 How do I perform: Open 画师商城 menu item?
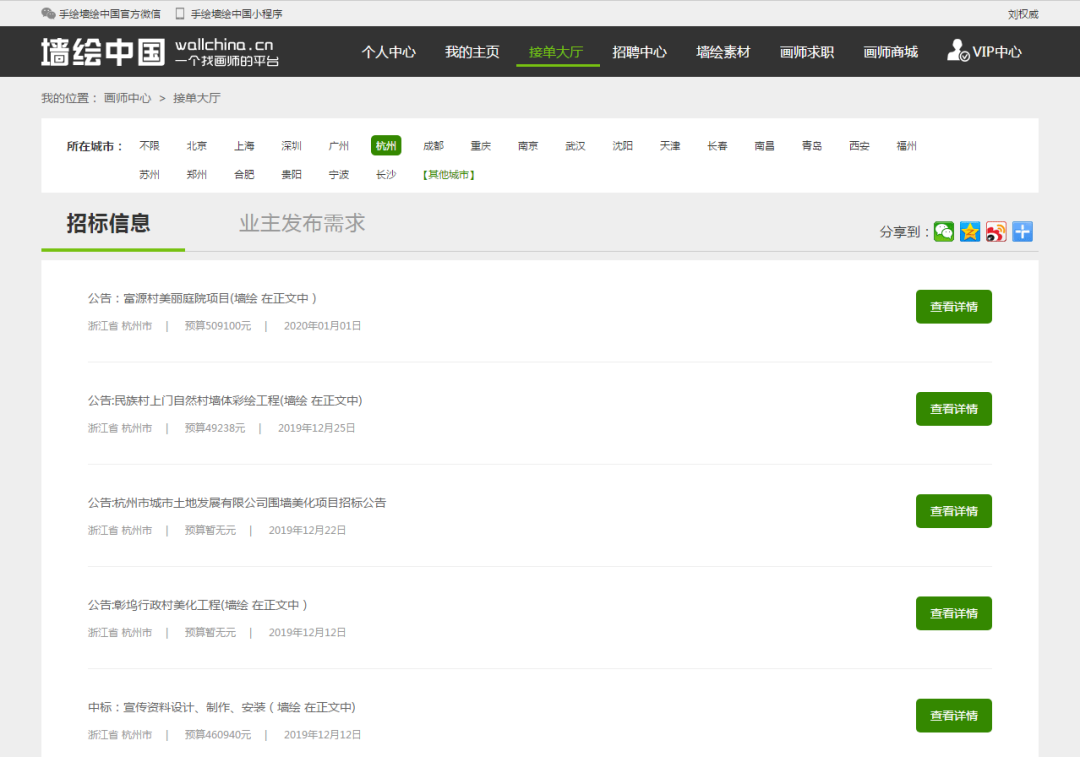tap(891, 52)
